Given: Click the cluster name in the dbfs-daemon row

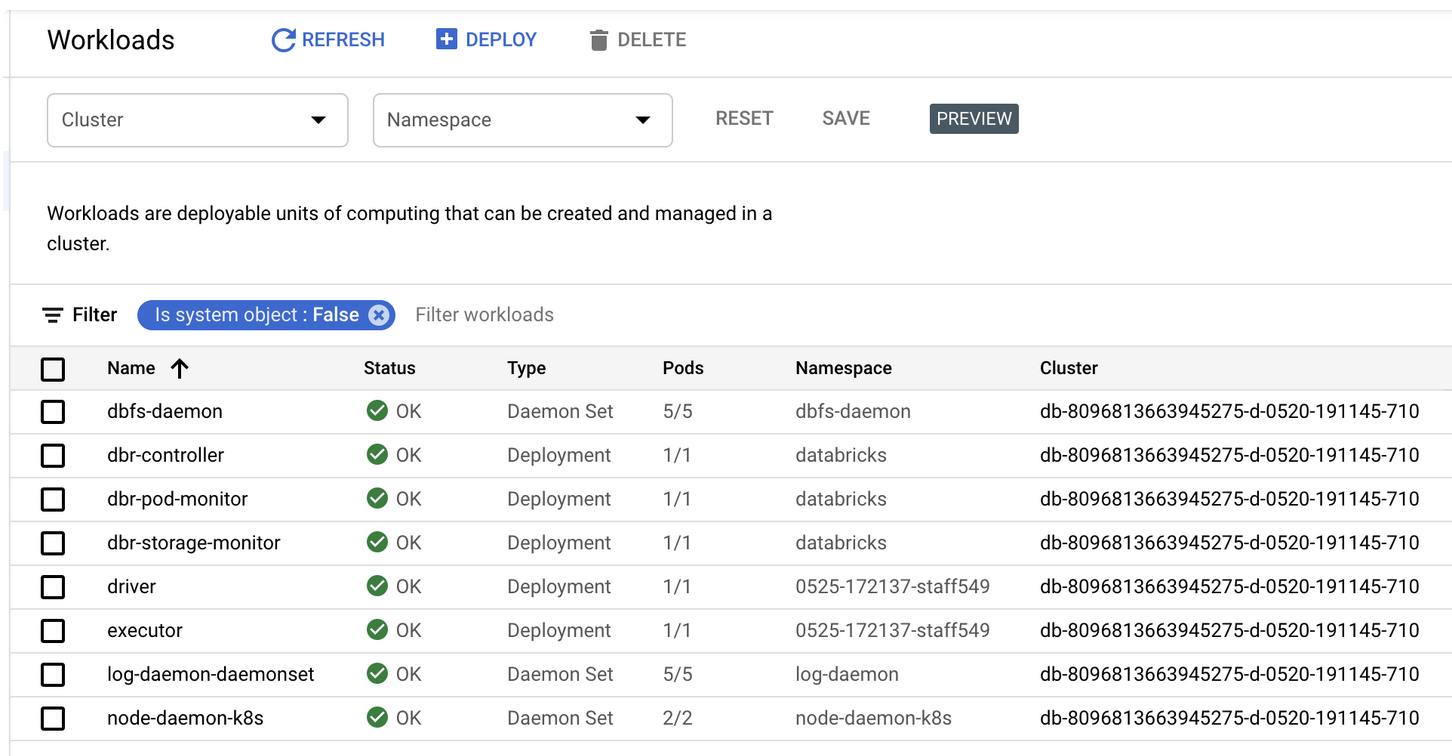Looking at the screenshot, I should click(x=1230, y=411).
